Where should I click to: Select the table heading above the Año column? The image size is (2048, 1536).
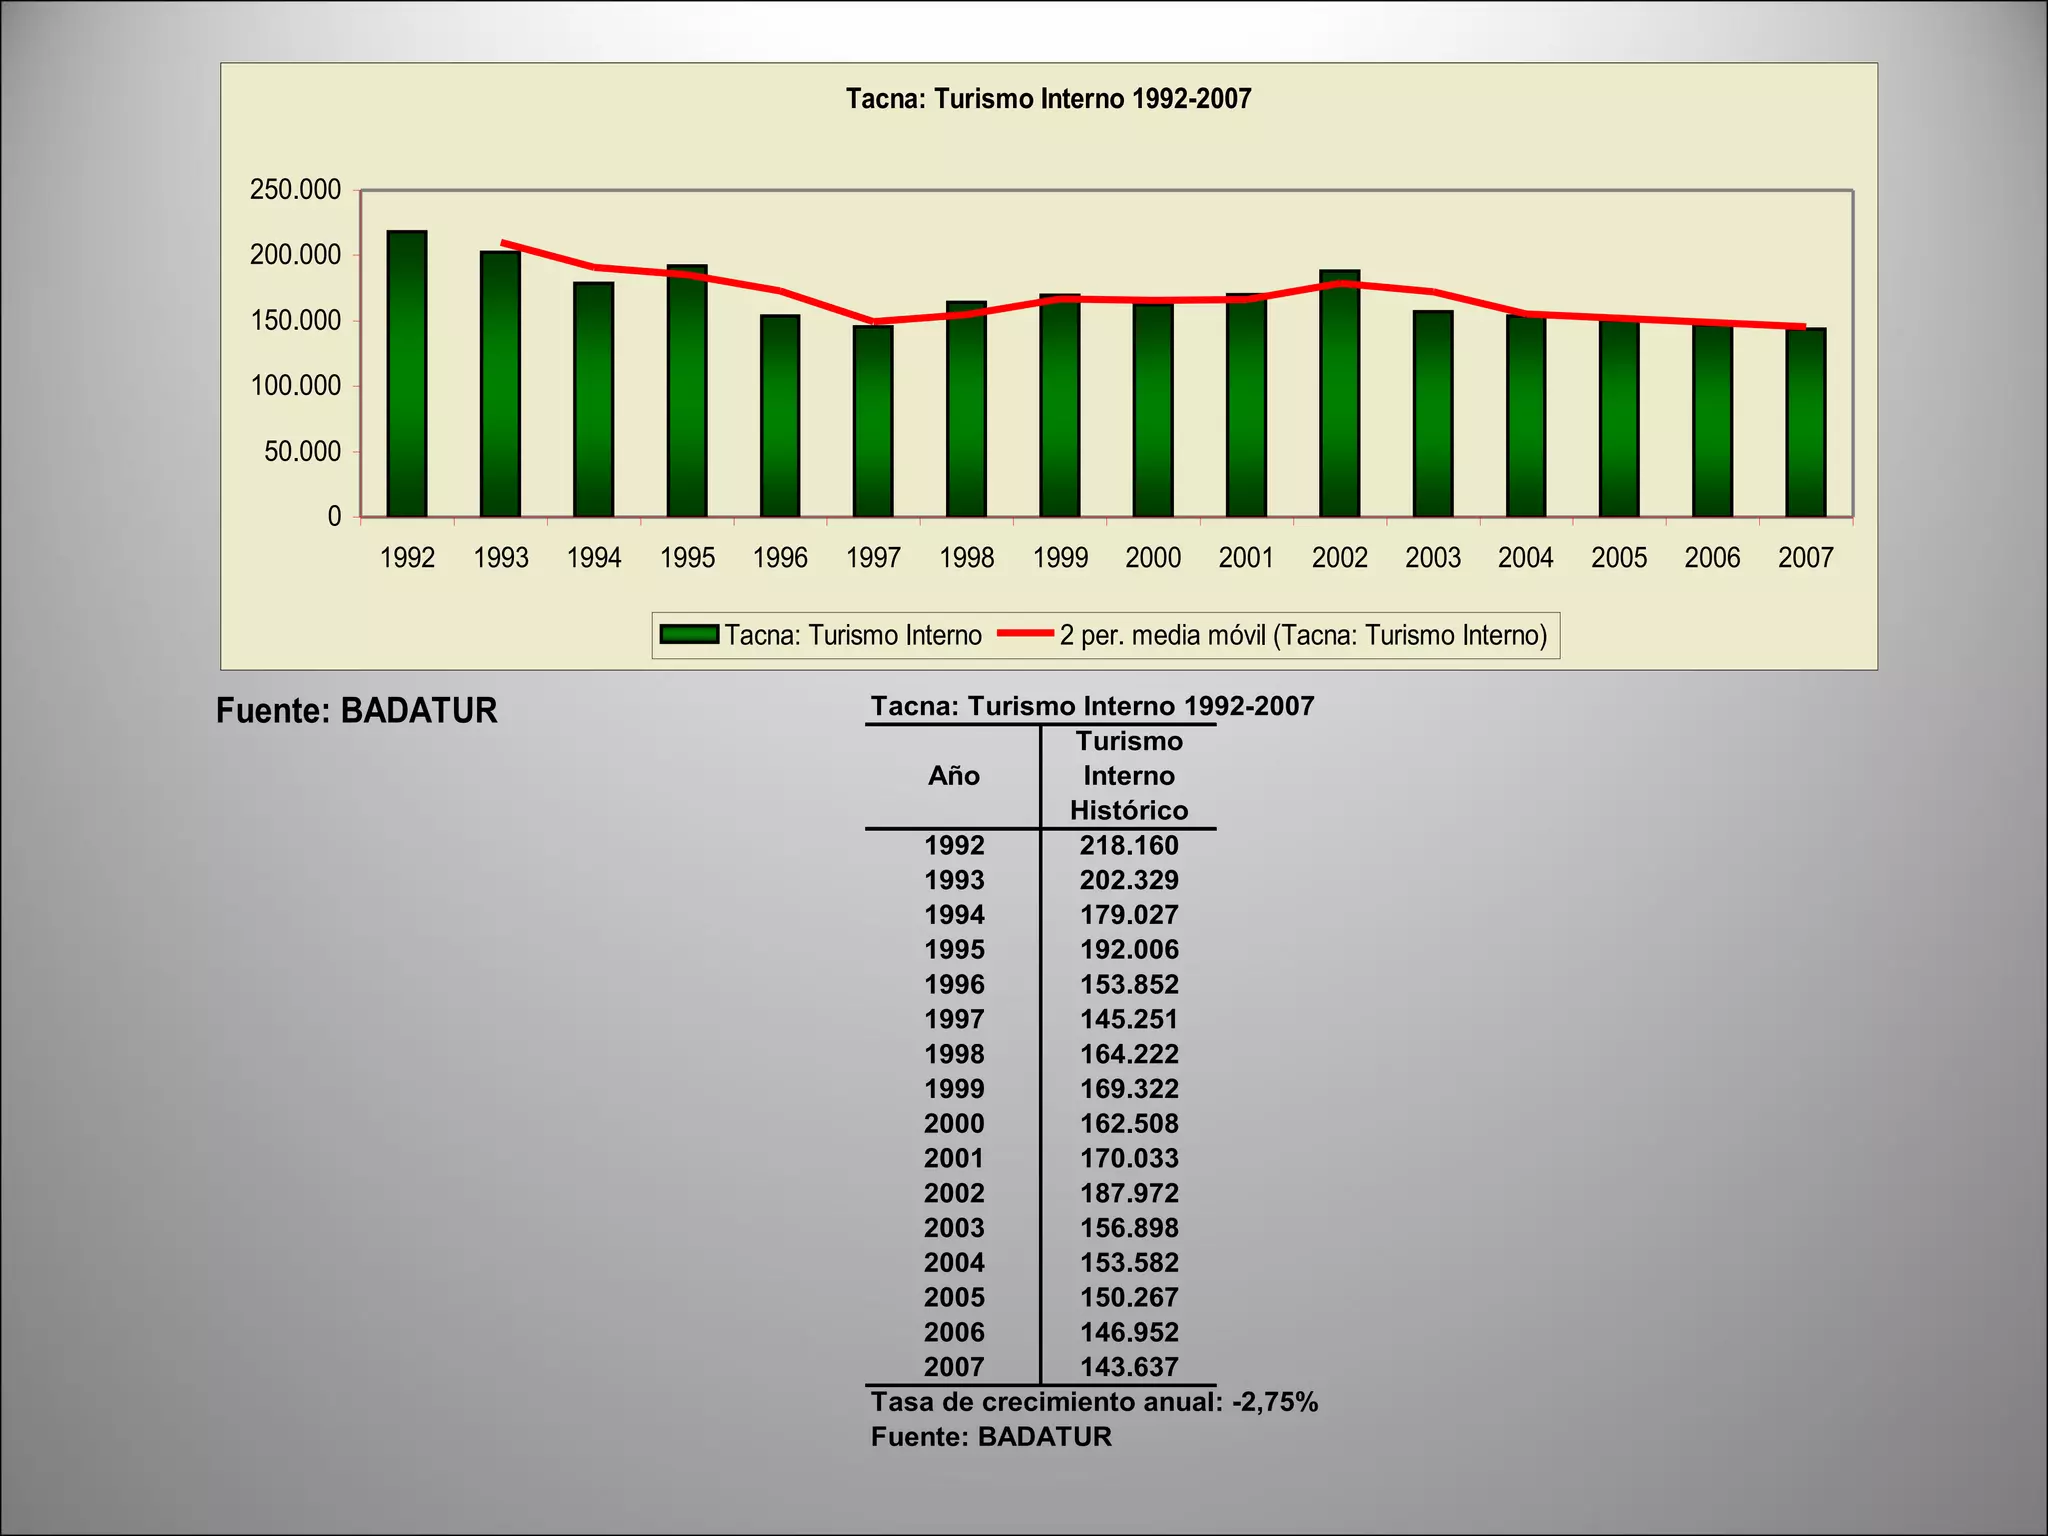pyautogui.click(x=1092, y=706)
